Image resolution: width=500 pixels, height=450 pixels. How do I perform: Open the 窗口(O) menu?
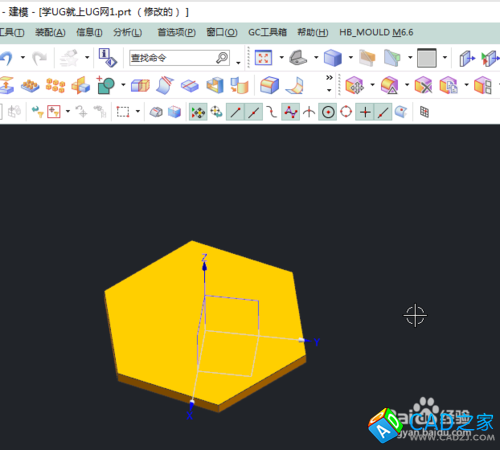click(222, 32)
